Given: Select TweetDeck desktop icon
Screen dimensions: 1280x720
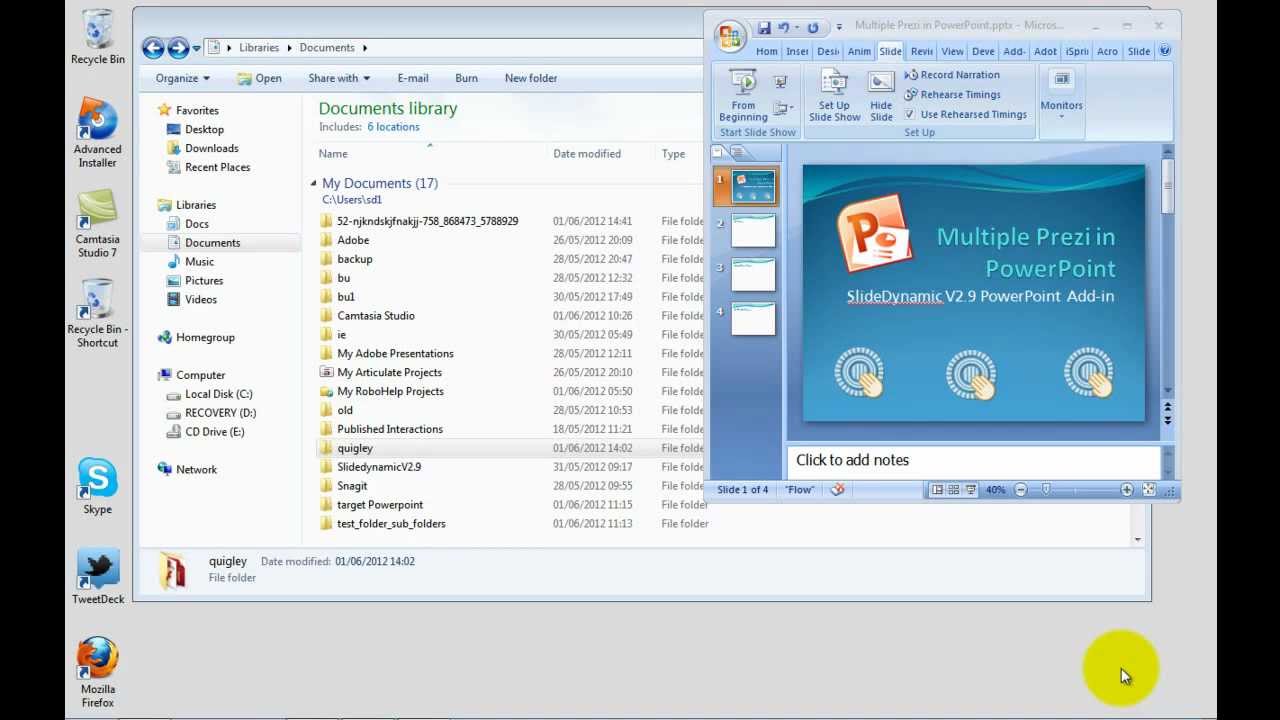Looking at the screenshot, I should 98,577.
